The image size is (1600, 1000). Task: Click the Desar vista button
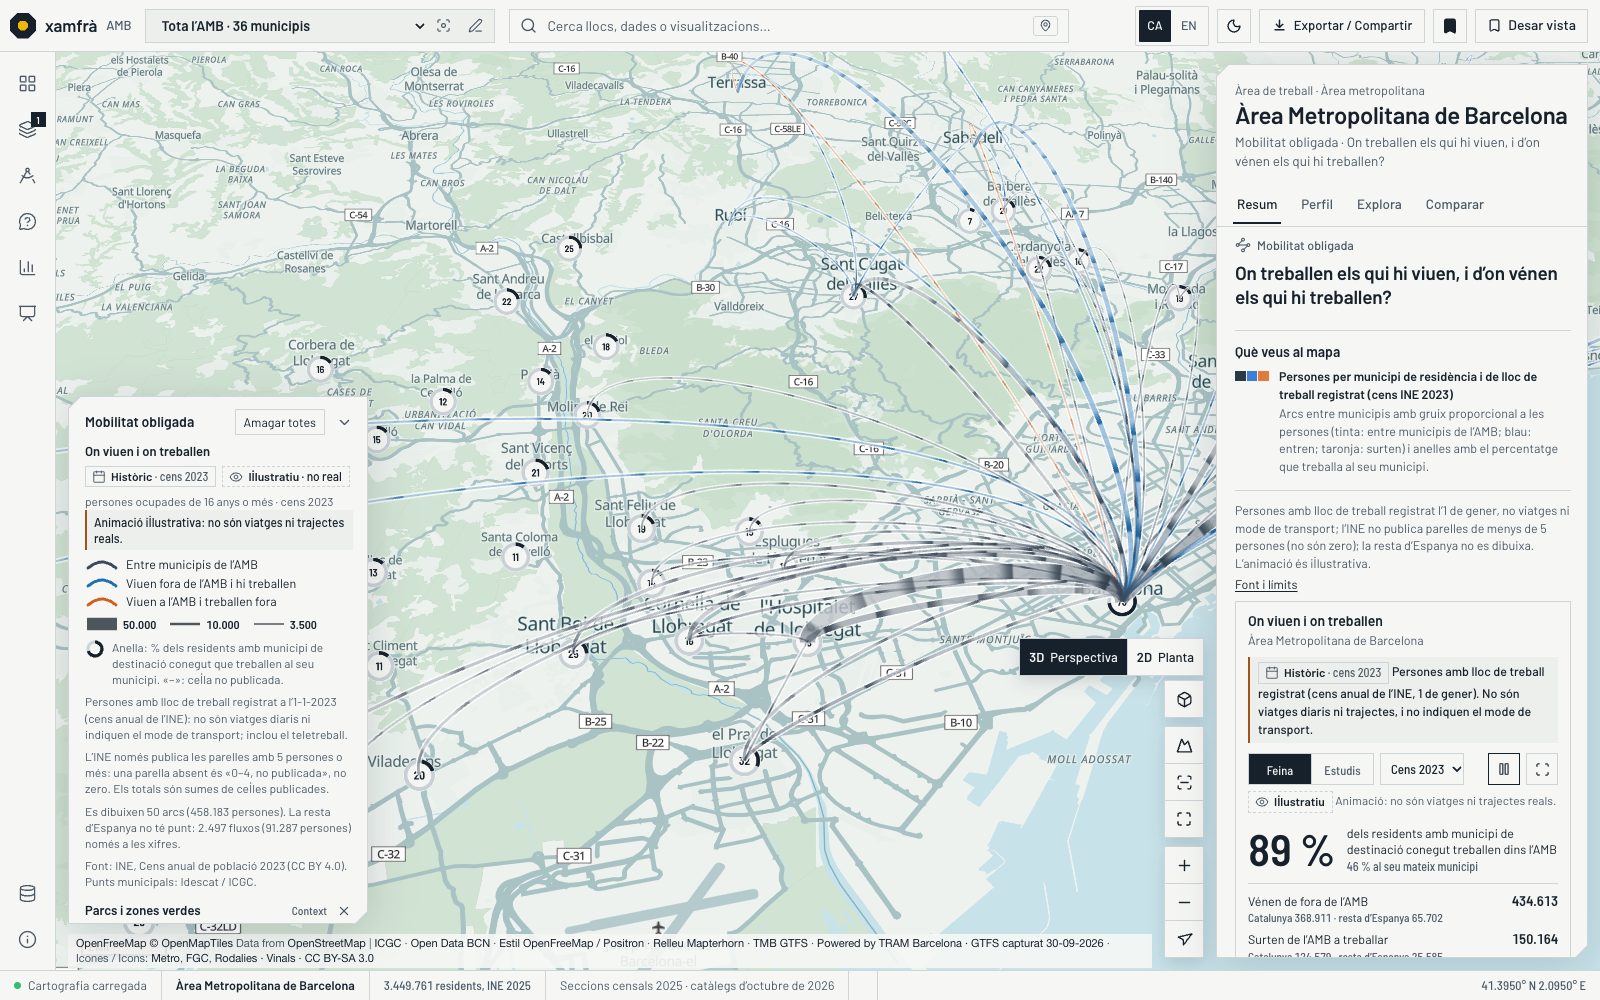(x=1531, y=26)
